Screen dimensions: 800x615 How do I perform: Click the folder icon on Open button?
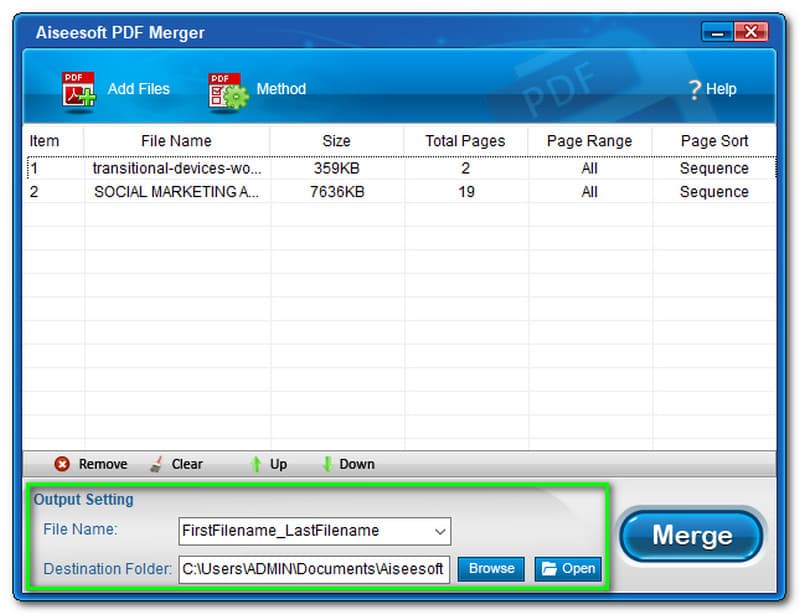click(549, 569)
